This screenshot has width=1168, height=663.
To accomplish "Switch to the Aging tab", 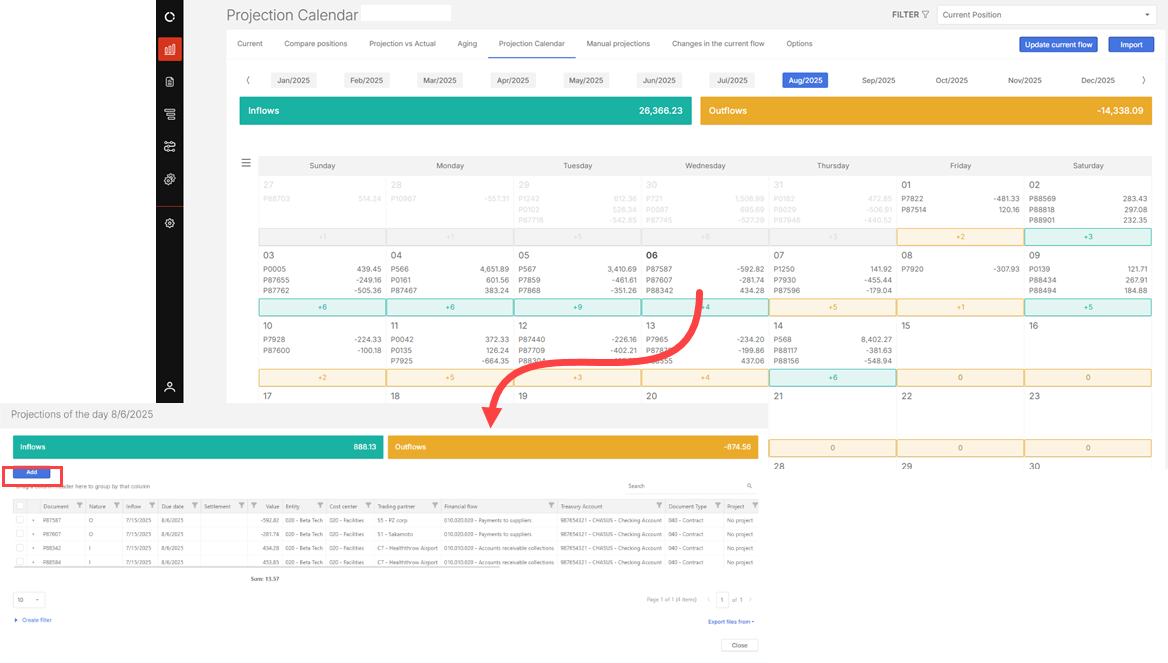I will (x=467, y=44).
